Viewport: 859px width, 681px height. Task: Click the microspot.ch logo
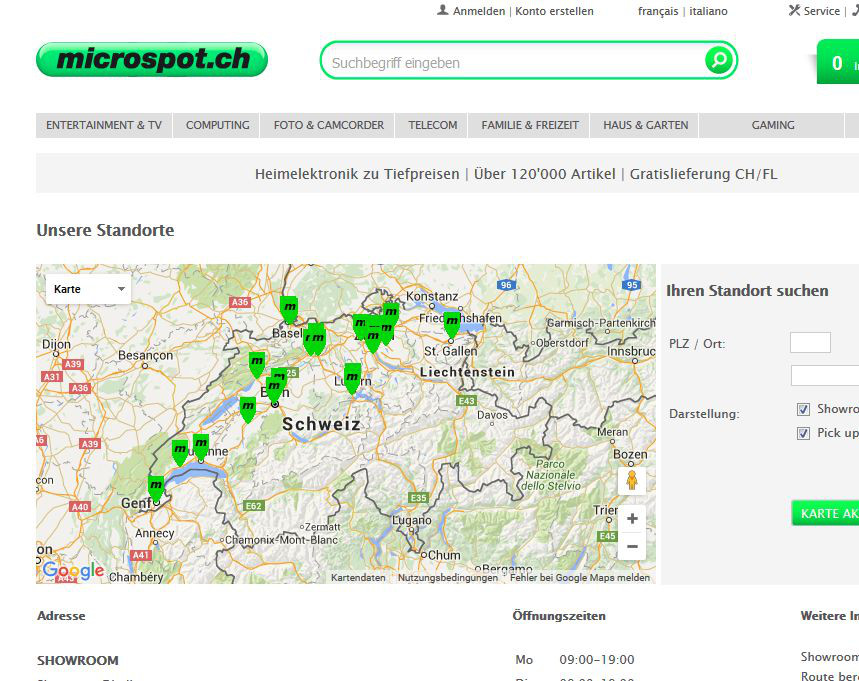[x=152, y=60]
